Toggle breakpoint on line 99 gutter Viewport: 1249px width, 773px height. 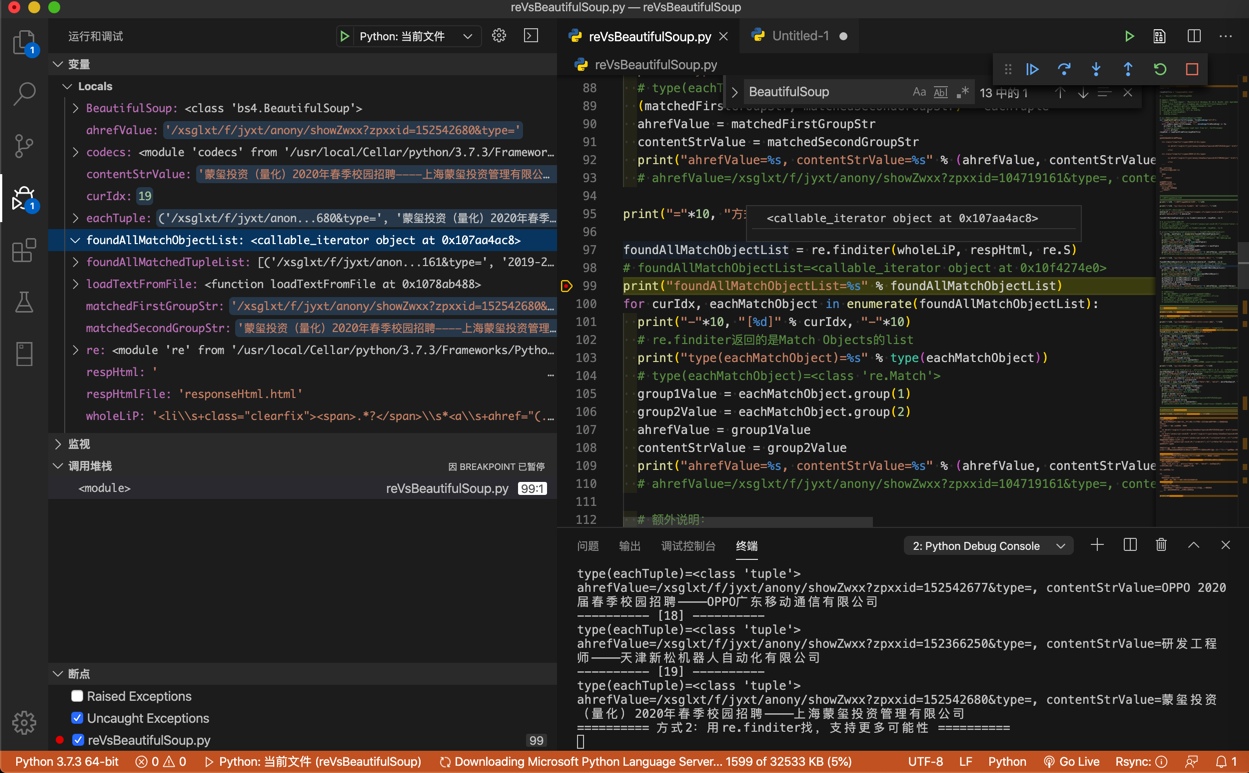(x=566, y=286)
